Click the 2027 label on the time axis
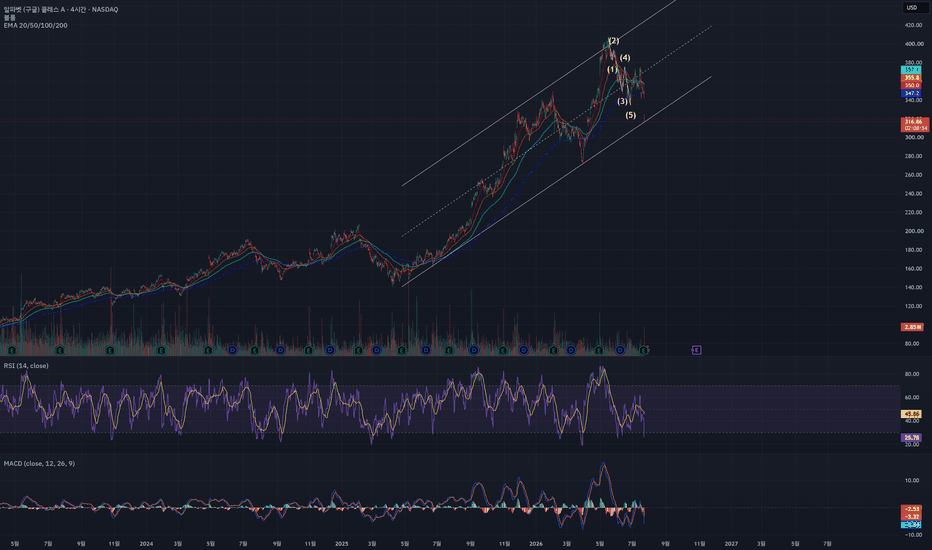 [x=731, y=543]
